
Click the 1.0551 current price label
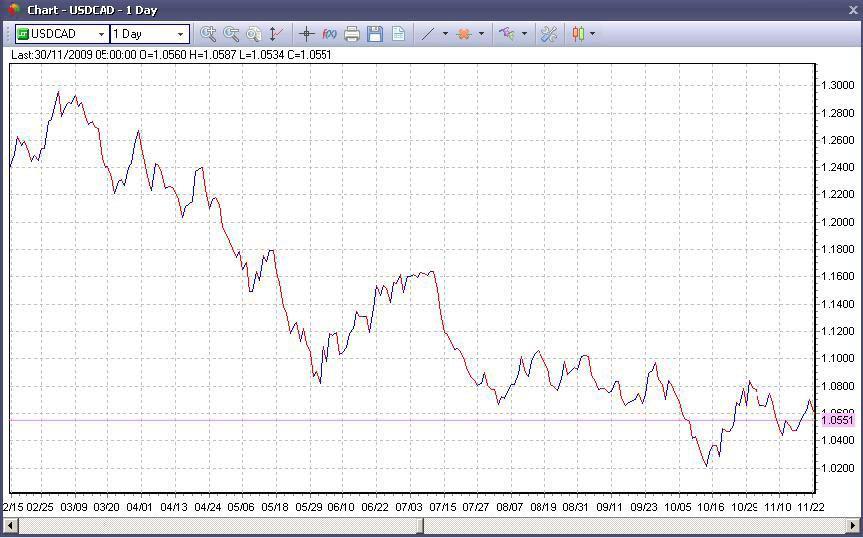click(x=837, y=421)
